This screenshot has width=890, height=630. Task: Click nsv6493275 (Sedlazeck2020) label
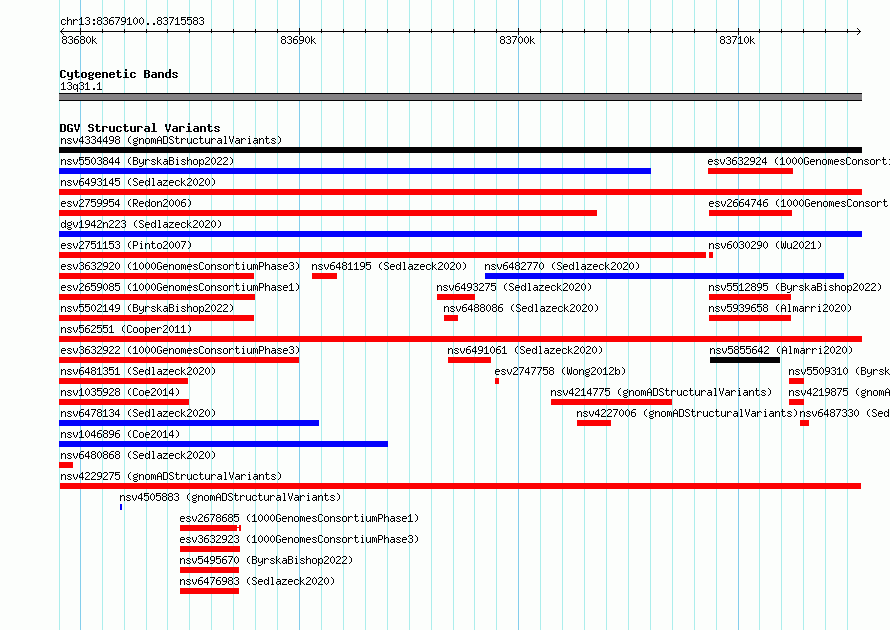[514, 287]
